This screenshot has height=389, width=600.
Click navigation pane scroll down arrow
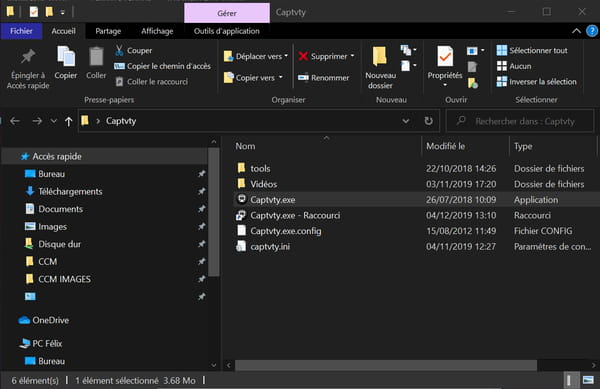(214, 365)
